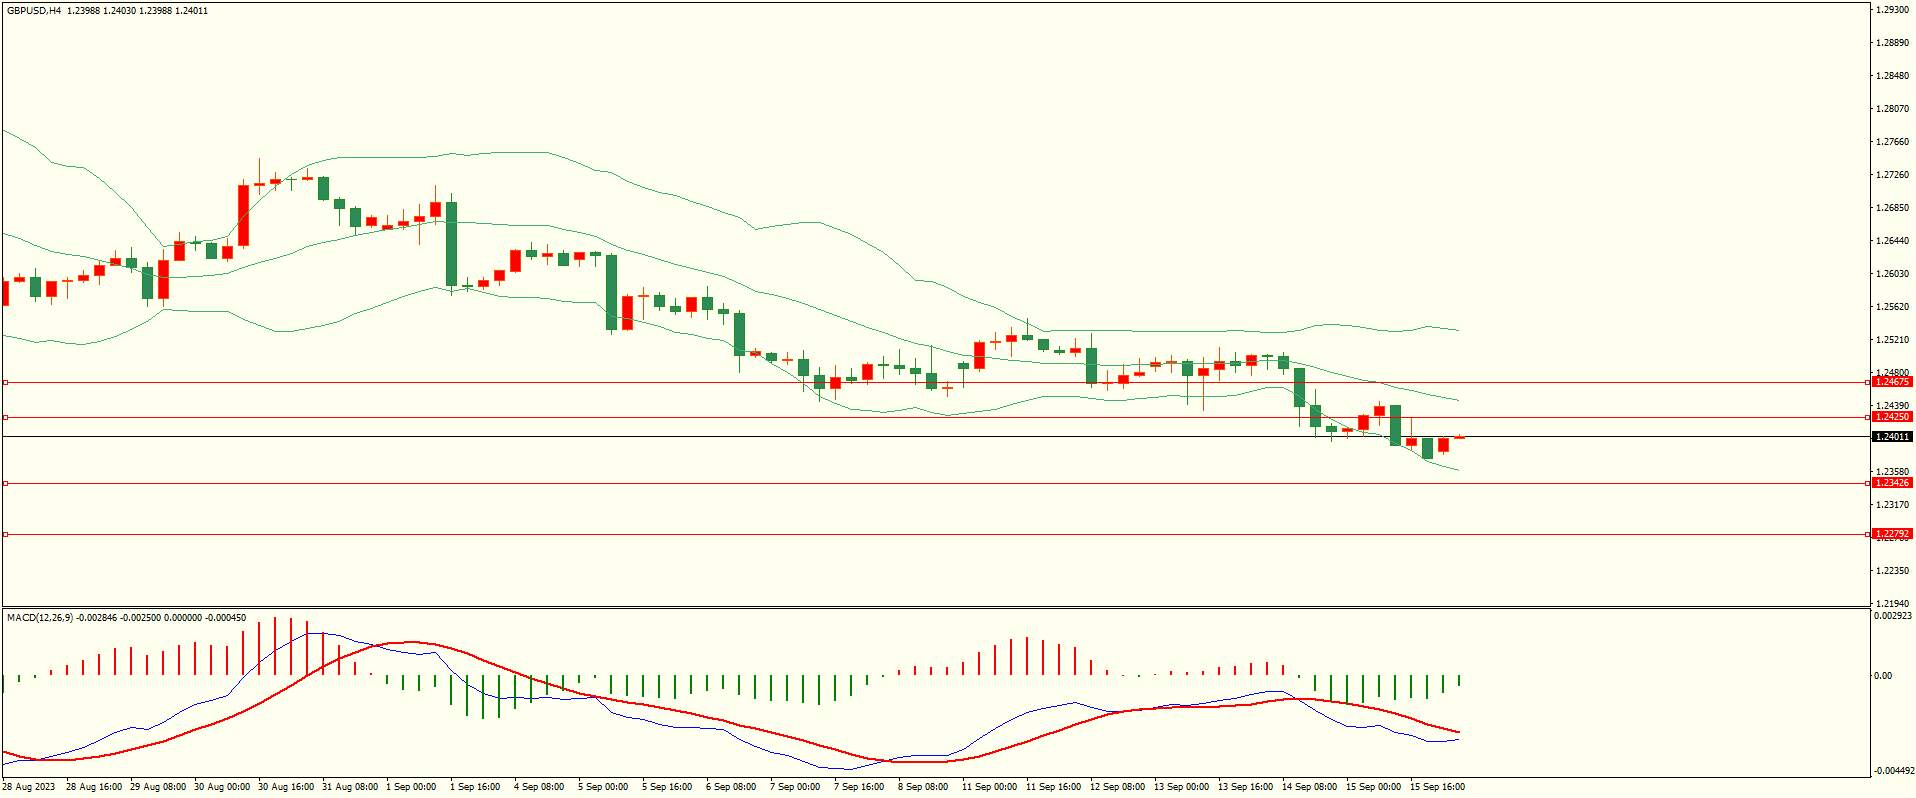
Task: Click the 8 Sep 08:00 time label
Action: click(x=922, y=787)
